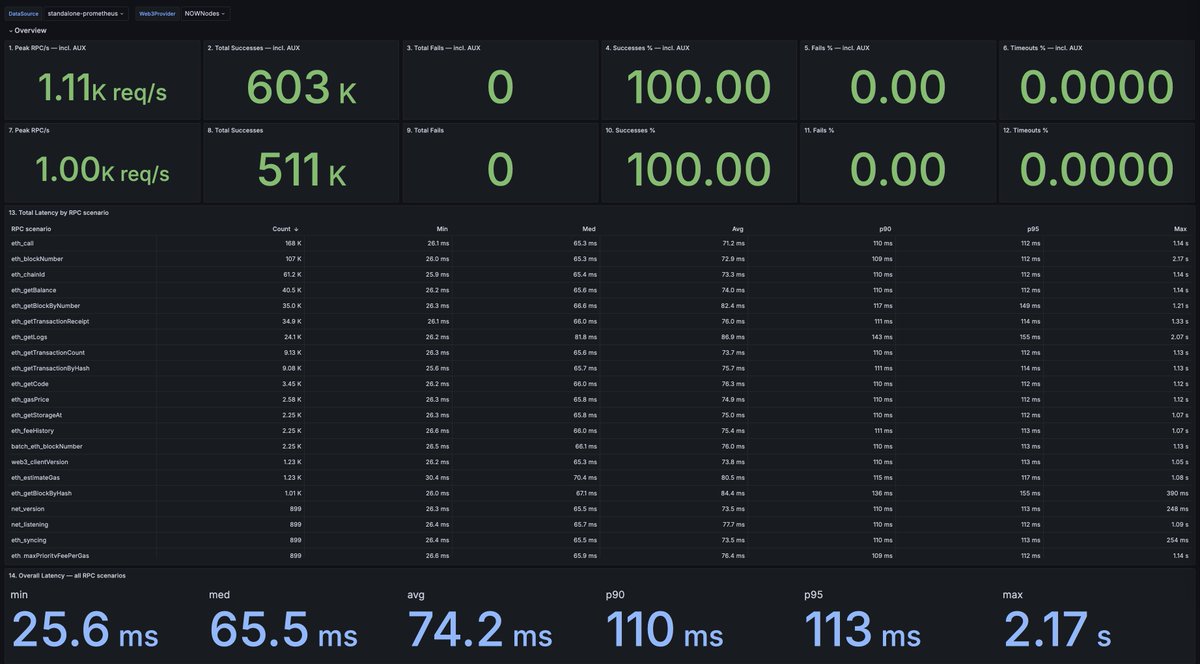Select the eth_getLogs row name
1200x664 pixels.
(27, 337)
